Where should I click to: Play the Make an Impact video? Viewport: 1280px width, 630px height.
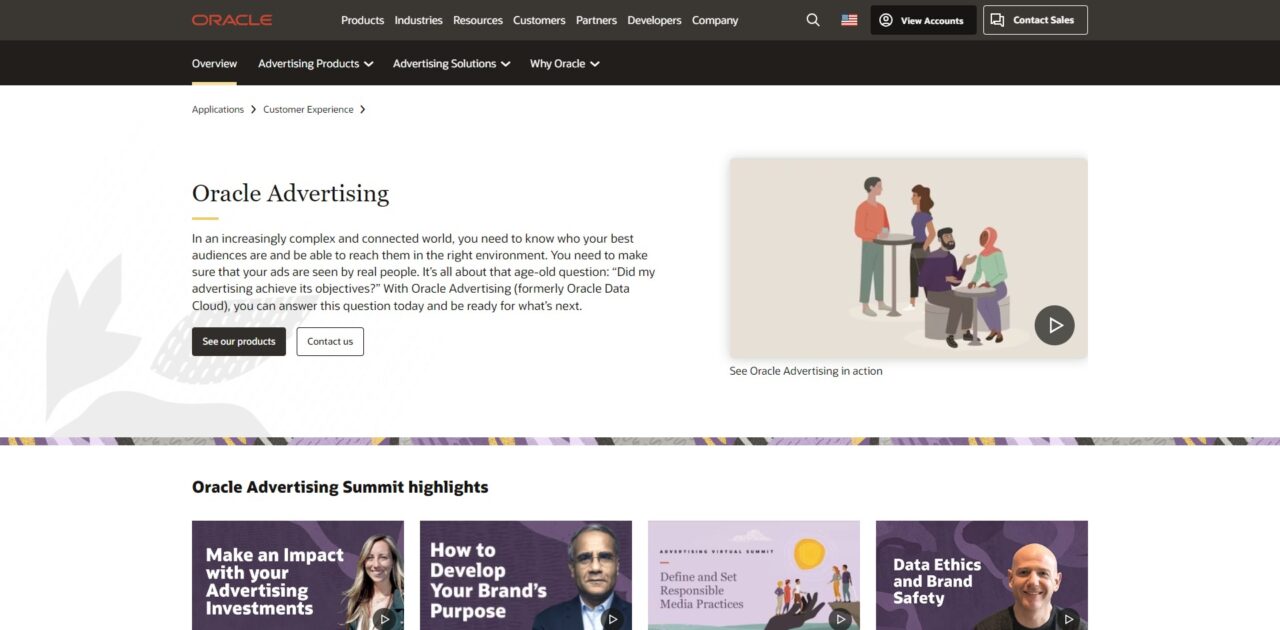click(x=384, y=619)
